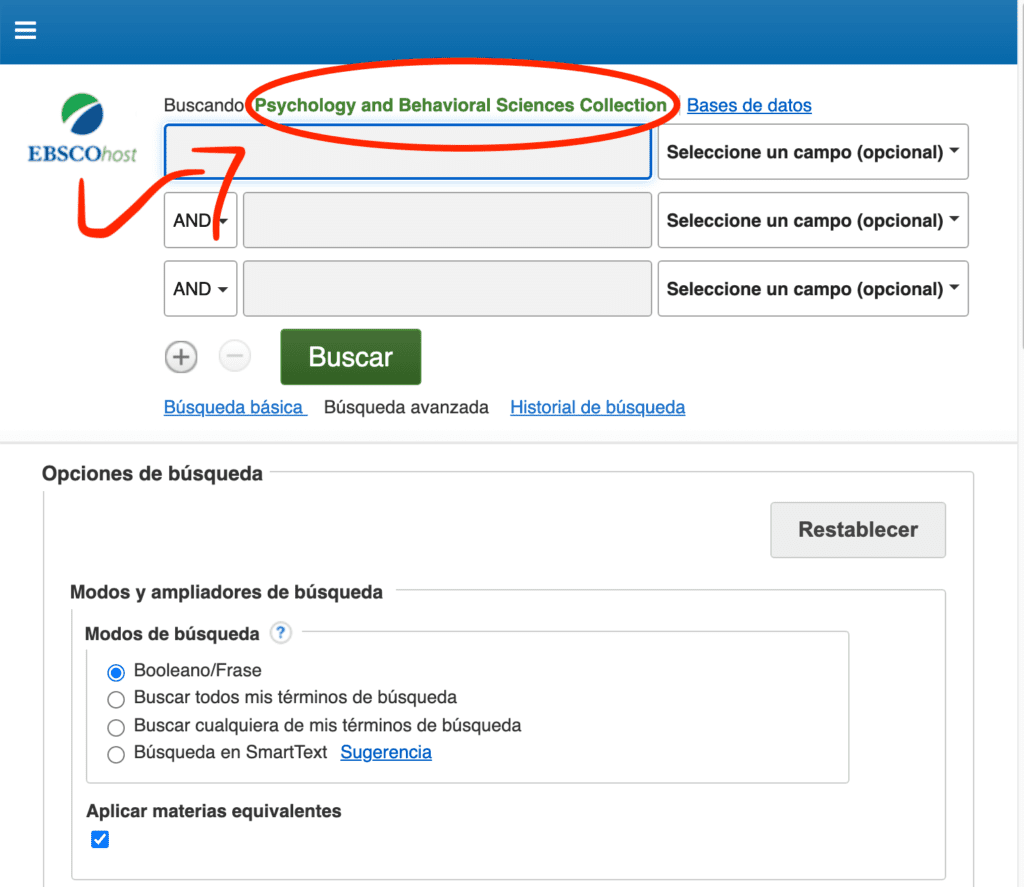
Task: Select Búsqueda en SmartText mode
Action: tap(116, 754)
